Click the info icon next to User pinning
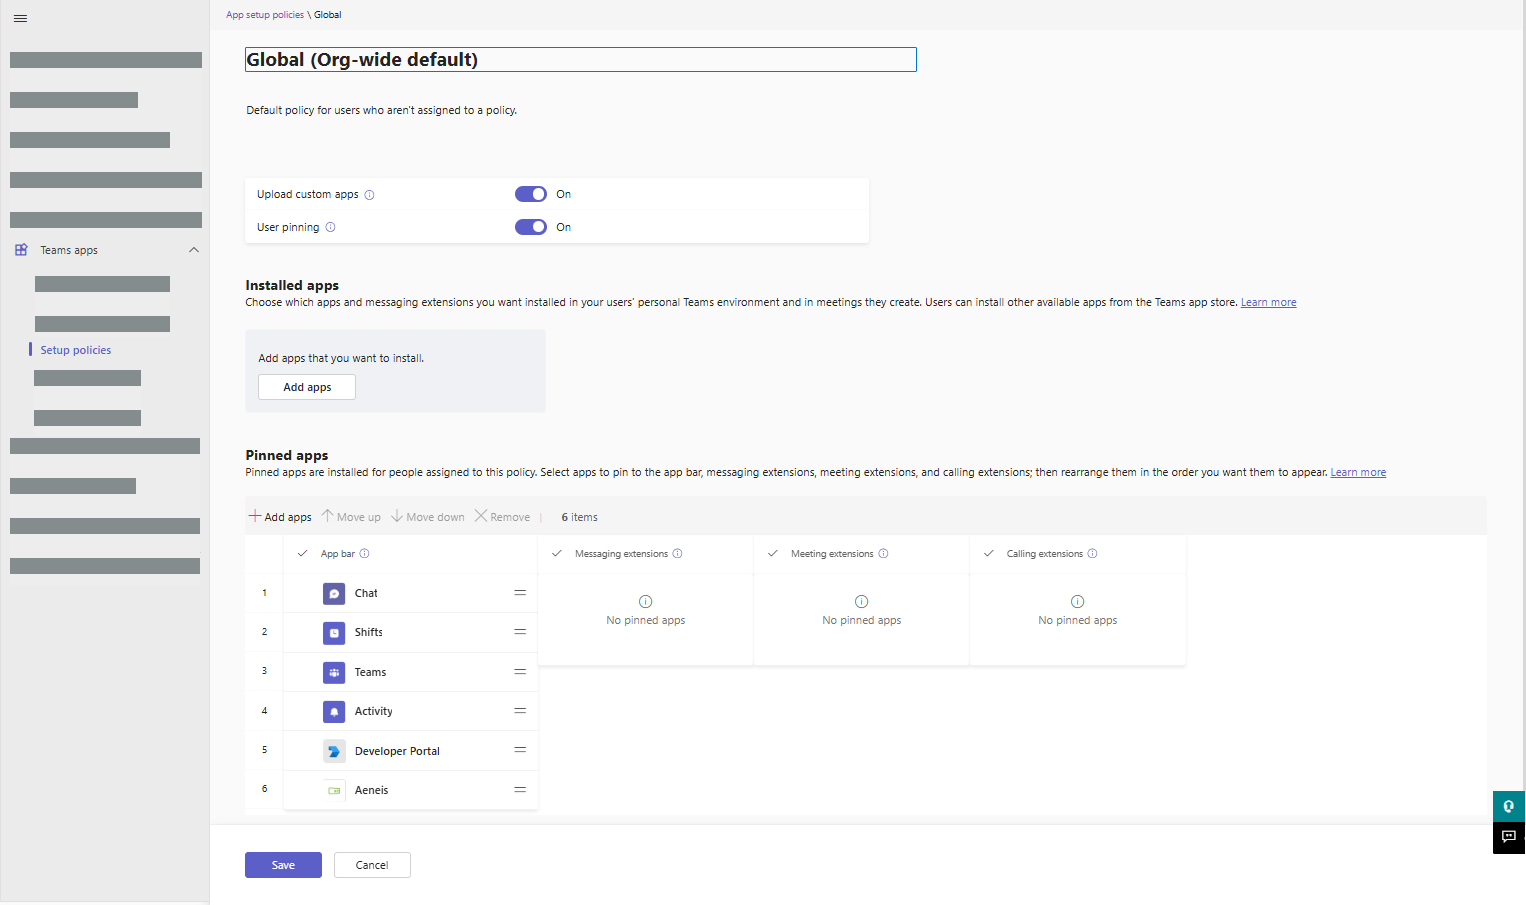1526x905 pixels. 330,227
